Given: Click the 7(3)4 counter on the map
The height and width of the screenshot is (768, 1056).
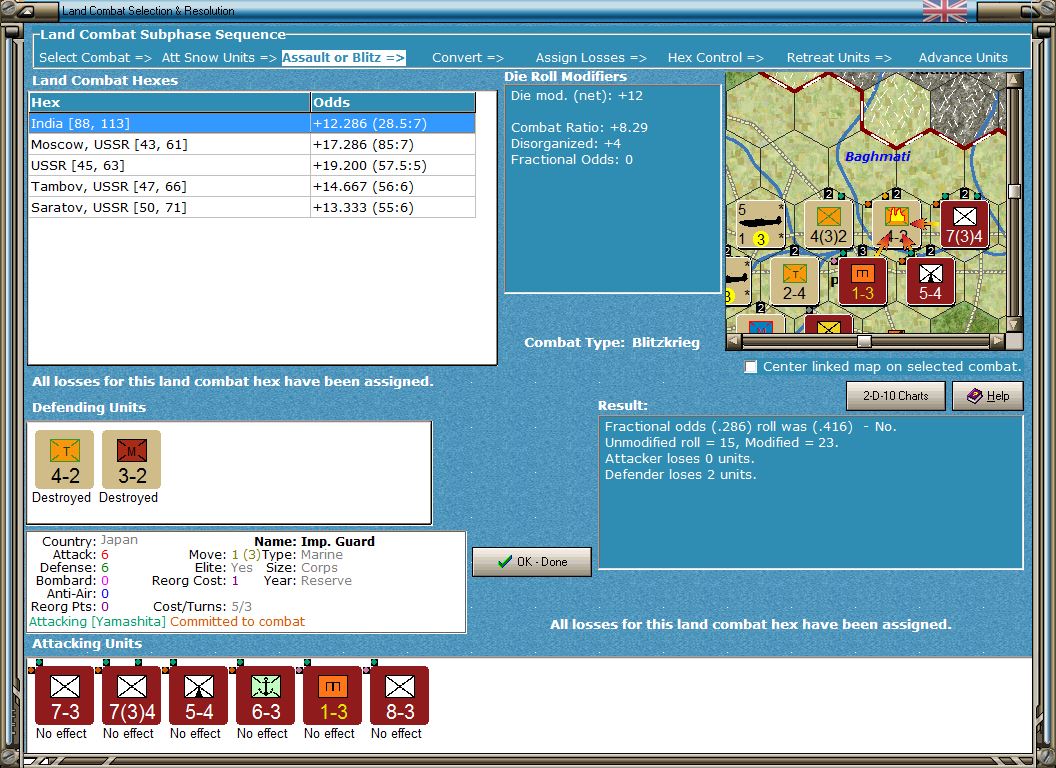Looking at the screenshot, I should [x=964, y=224].
